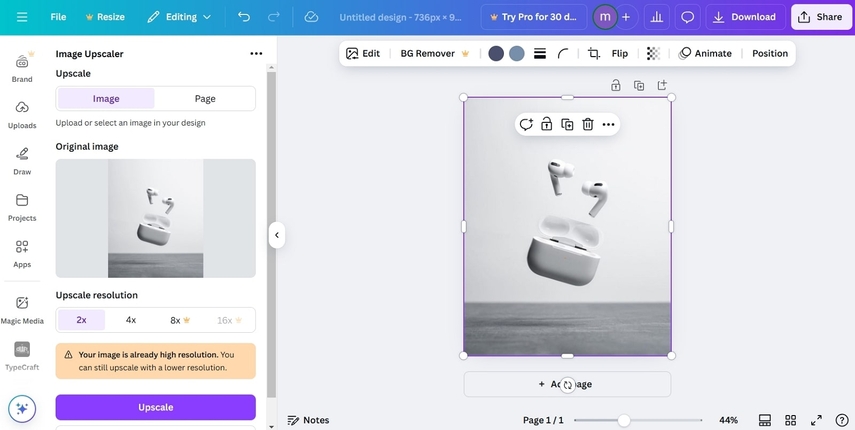Open the File menu
This screenshot has height=430, width=855.
pos(58,17)
